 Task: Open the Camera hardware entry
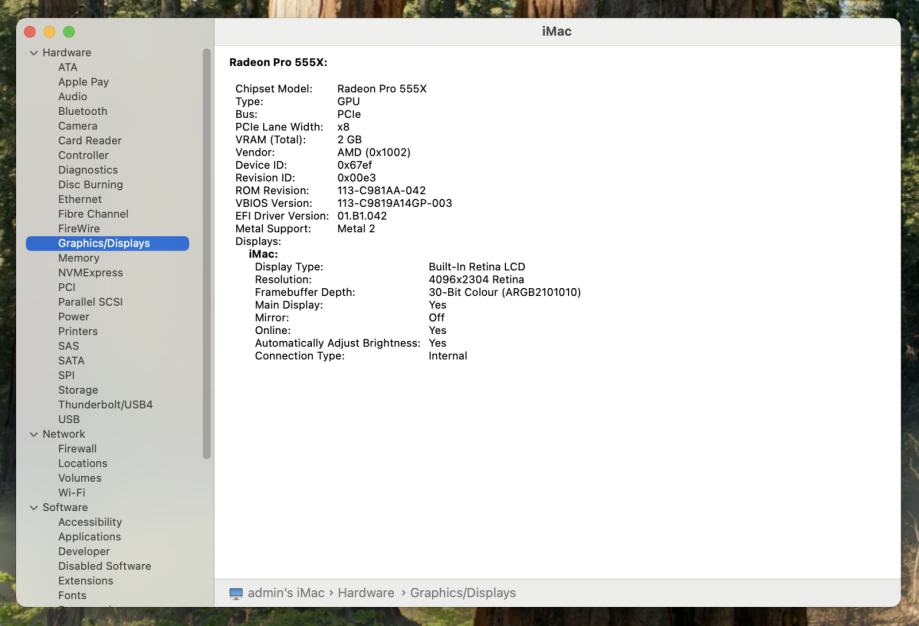point(77,126)
